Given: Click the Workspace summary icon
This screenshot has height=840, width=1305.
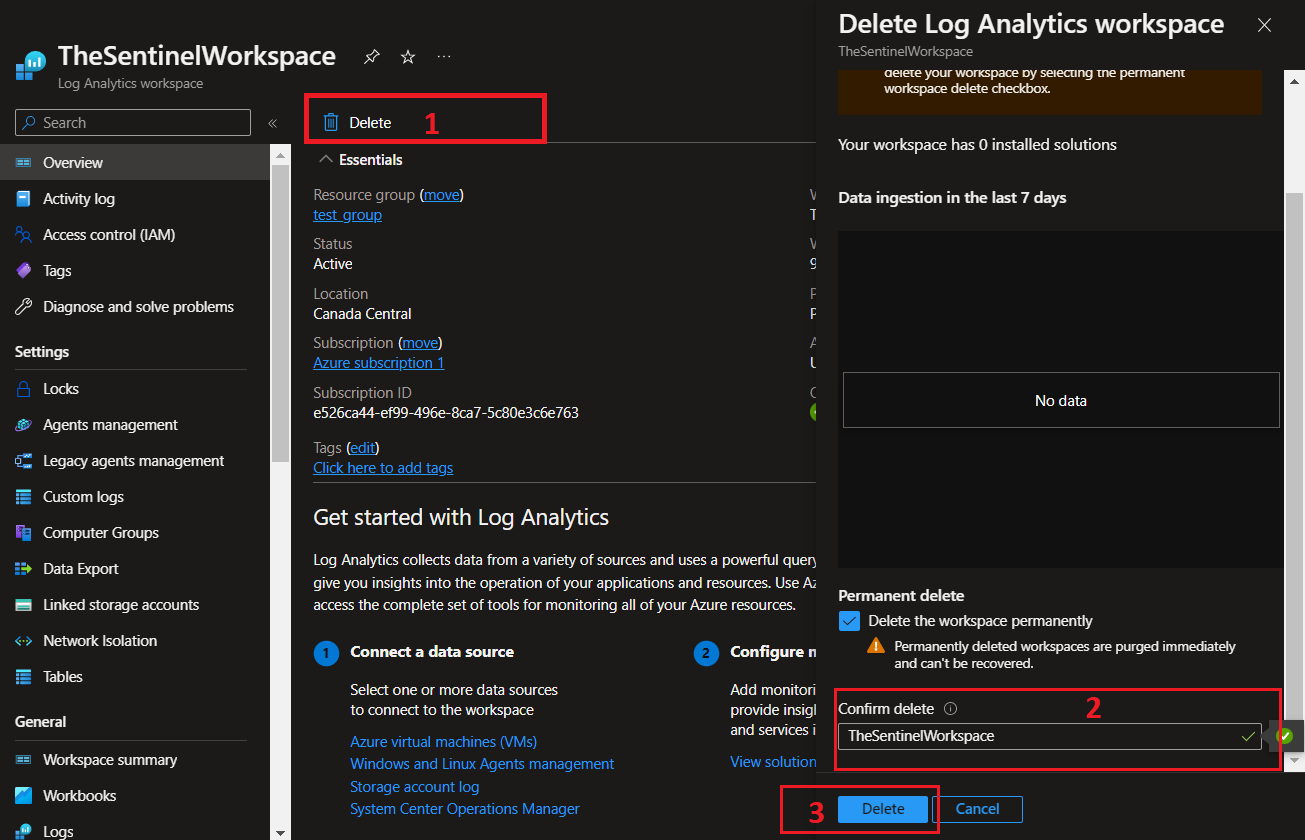Looking at the screenshot, I should (x=23, y=759).
